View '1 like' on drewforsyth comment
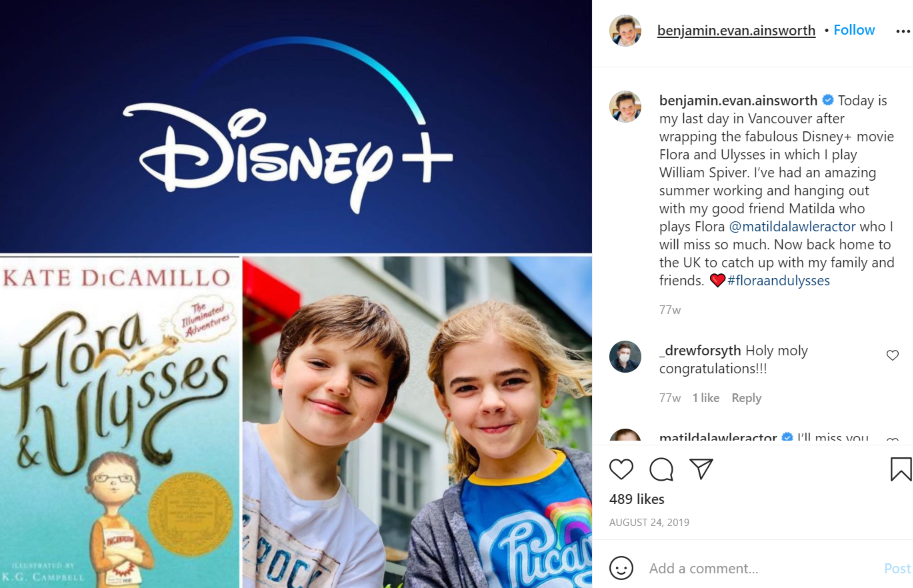The image size is (913, 588). (706, 398)
